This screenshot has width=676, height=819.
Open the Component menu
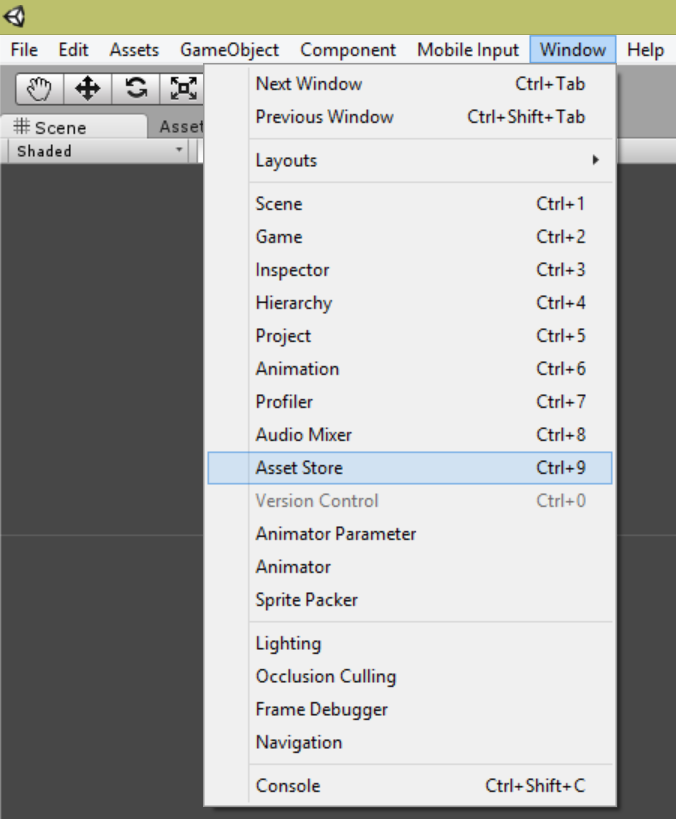348,50
